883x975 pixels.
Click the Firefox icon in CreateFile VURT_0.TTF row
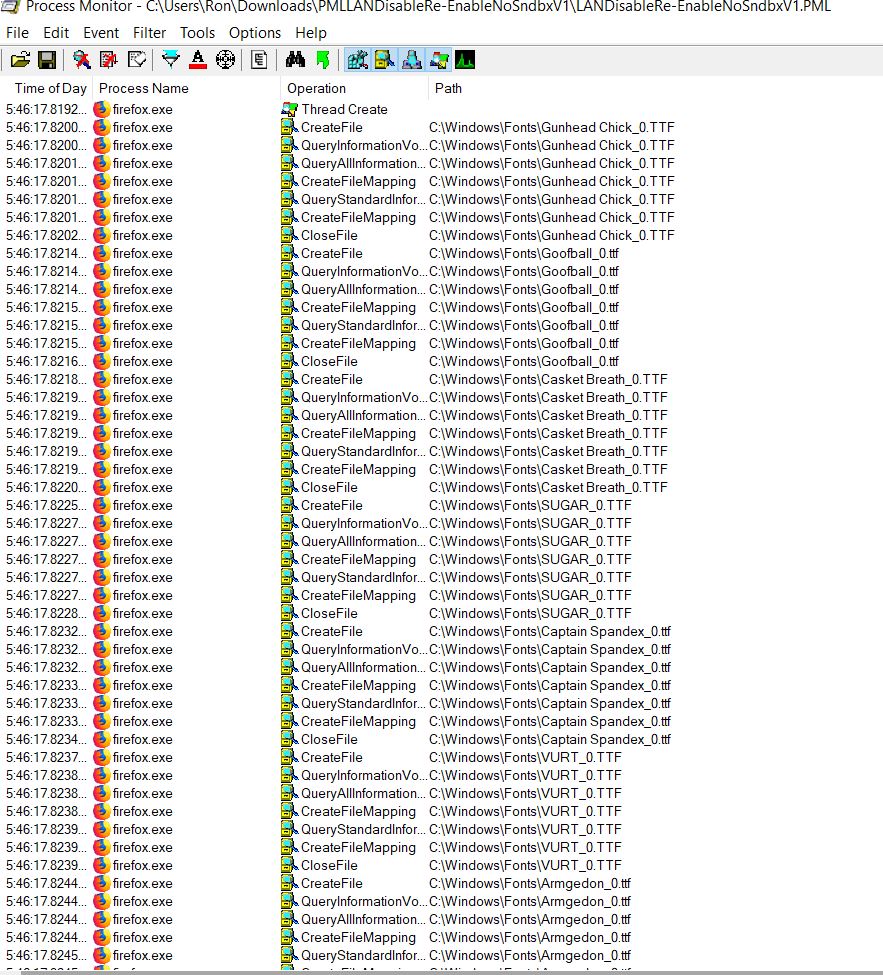[101, 758]
